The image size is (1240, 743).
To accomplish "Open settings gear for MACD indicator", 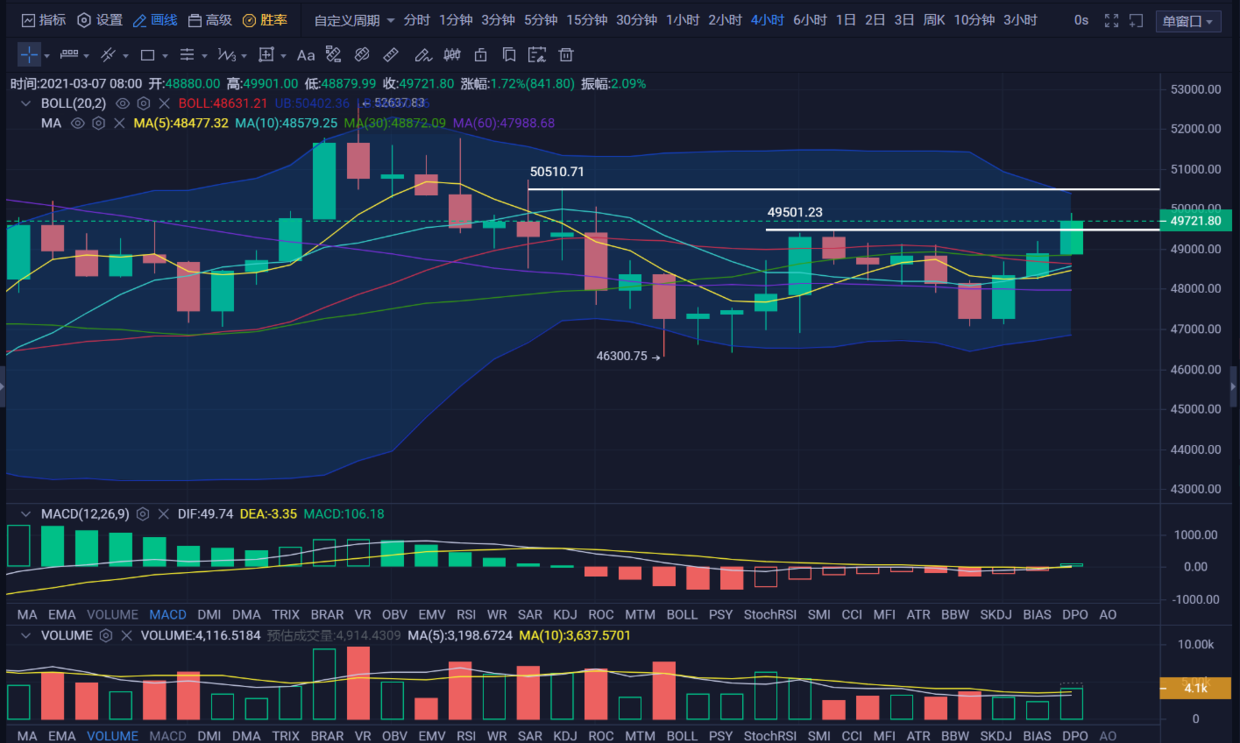I will 143,514.
